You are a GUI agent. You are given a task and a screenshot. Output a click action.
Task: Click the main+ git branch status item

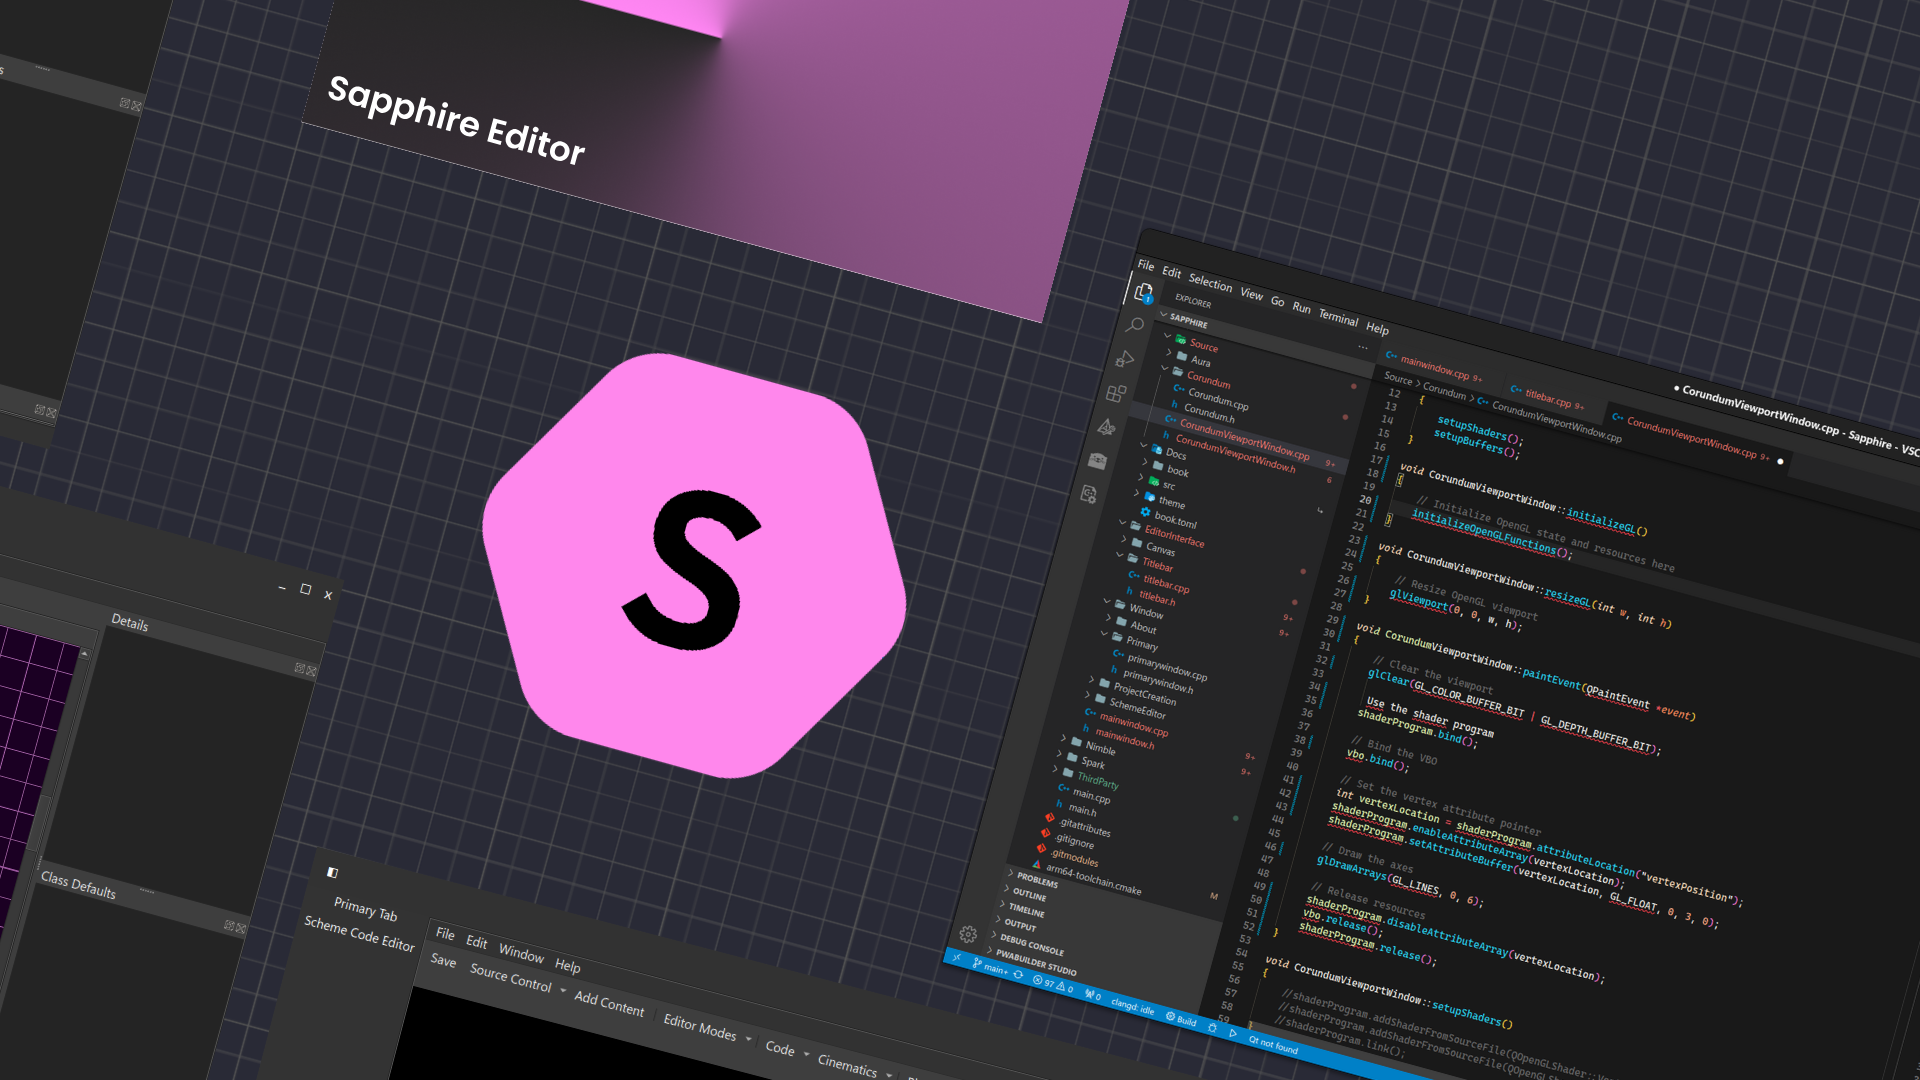click(x=990, y=967)
